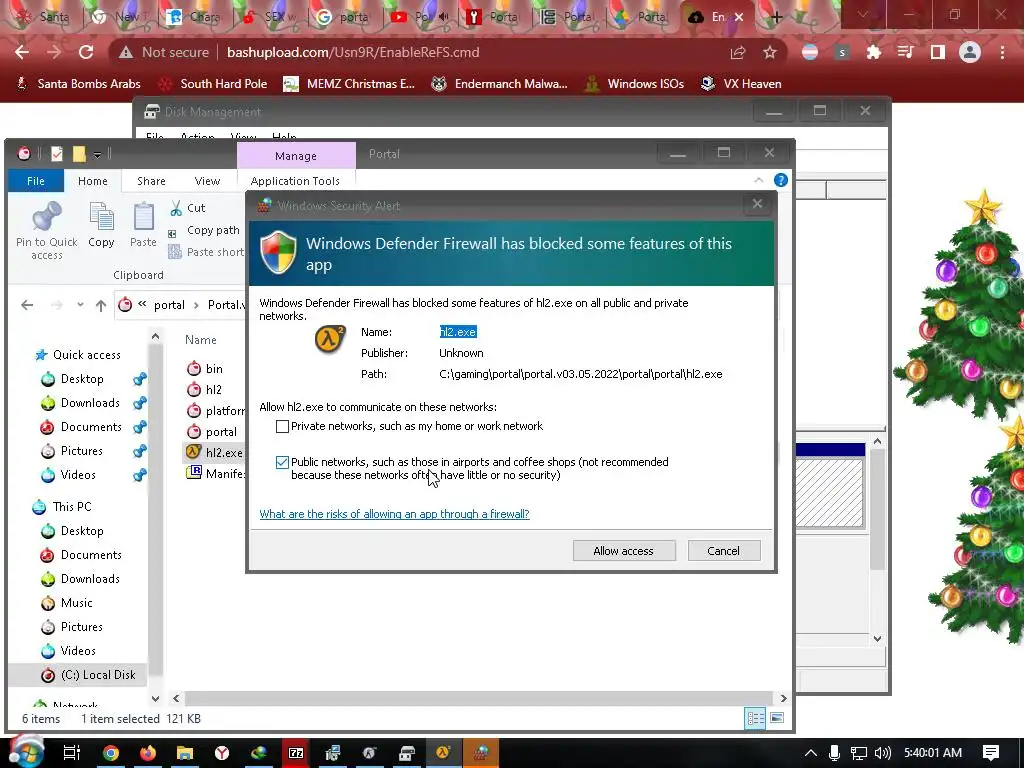
Task: Collapse the Explorer ribbon chevron
Action: click(758, 180)
